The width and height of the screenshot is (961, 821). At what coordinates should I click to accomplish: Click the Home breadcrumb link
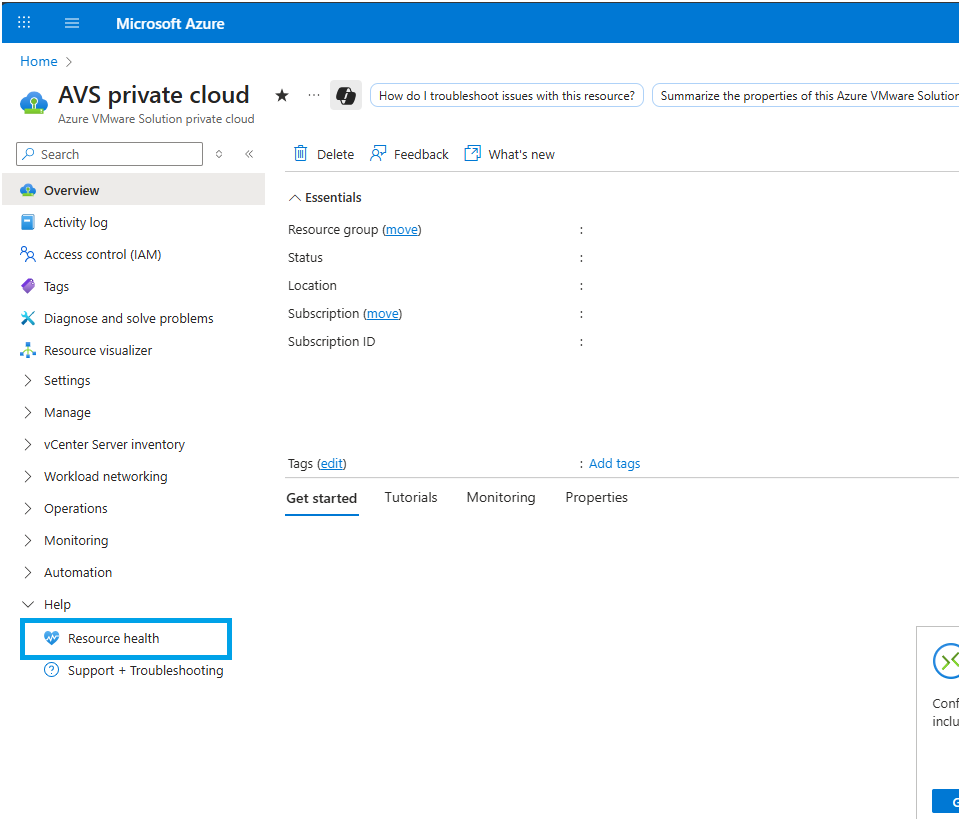pos(39,61)
